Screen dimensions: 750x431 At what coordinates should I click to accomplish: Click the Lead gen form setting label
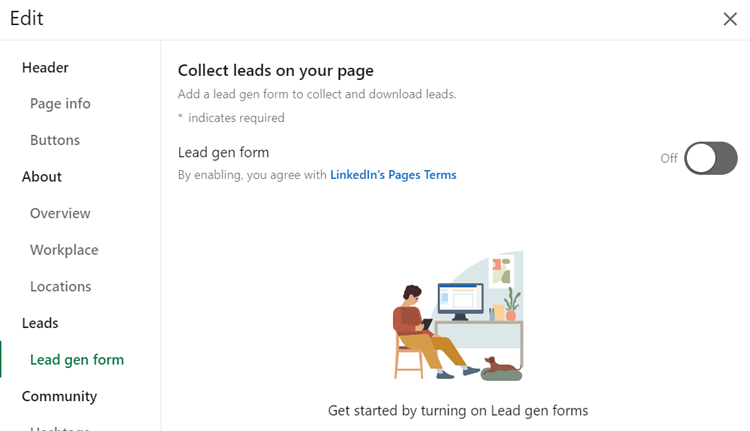tap(223, 152)
